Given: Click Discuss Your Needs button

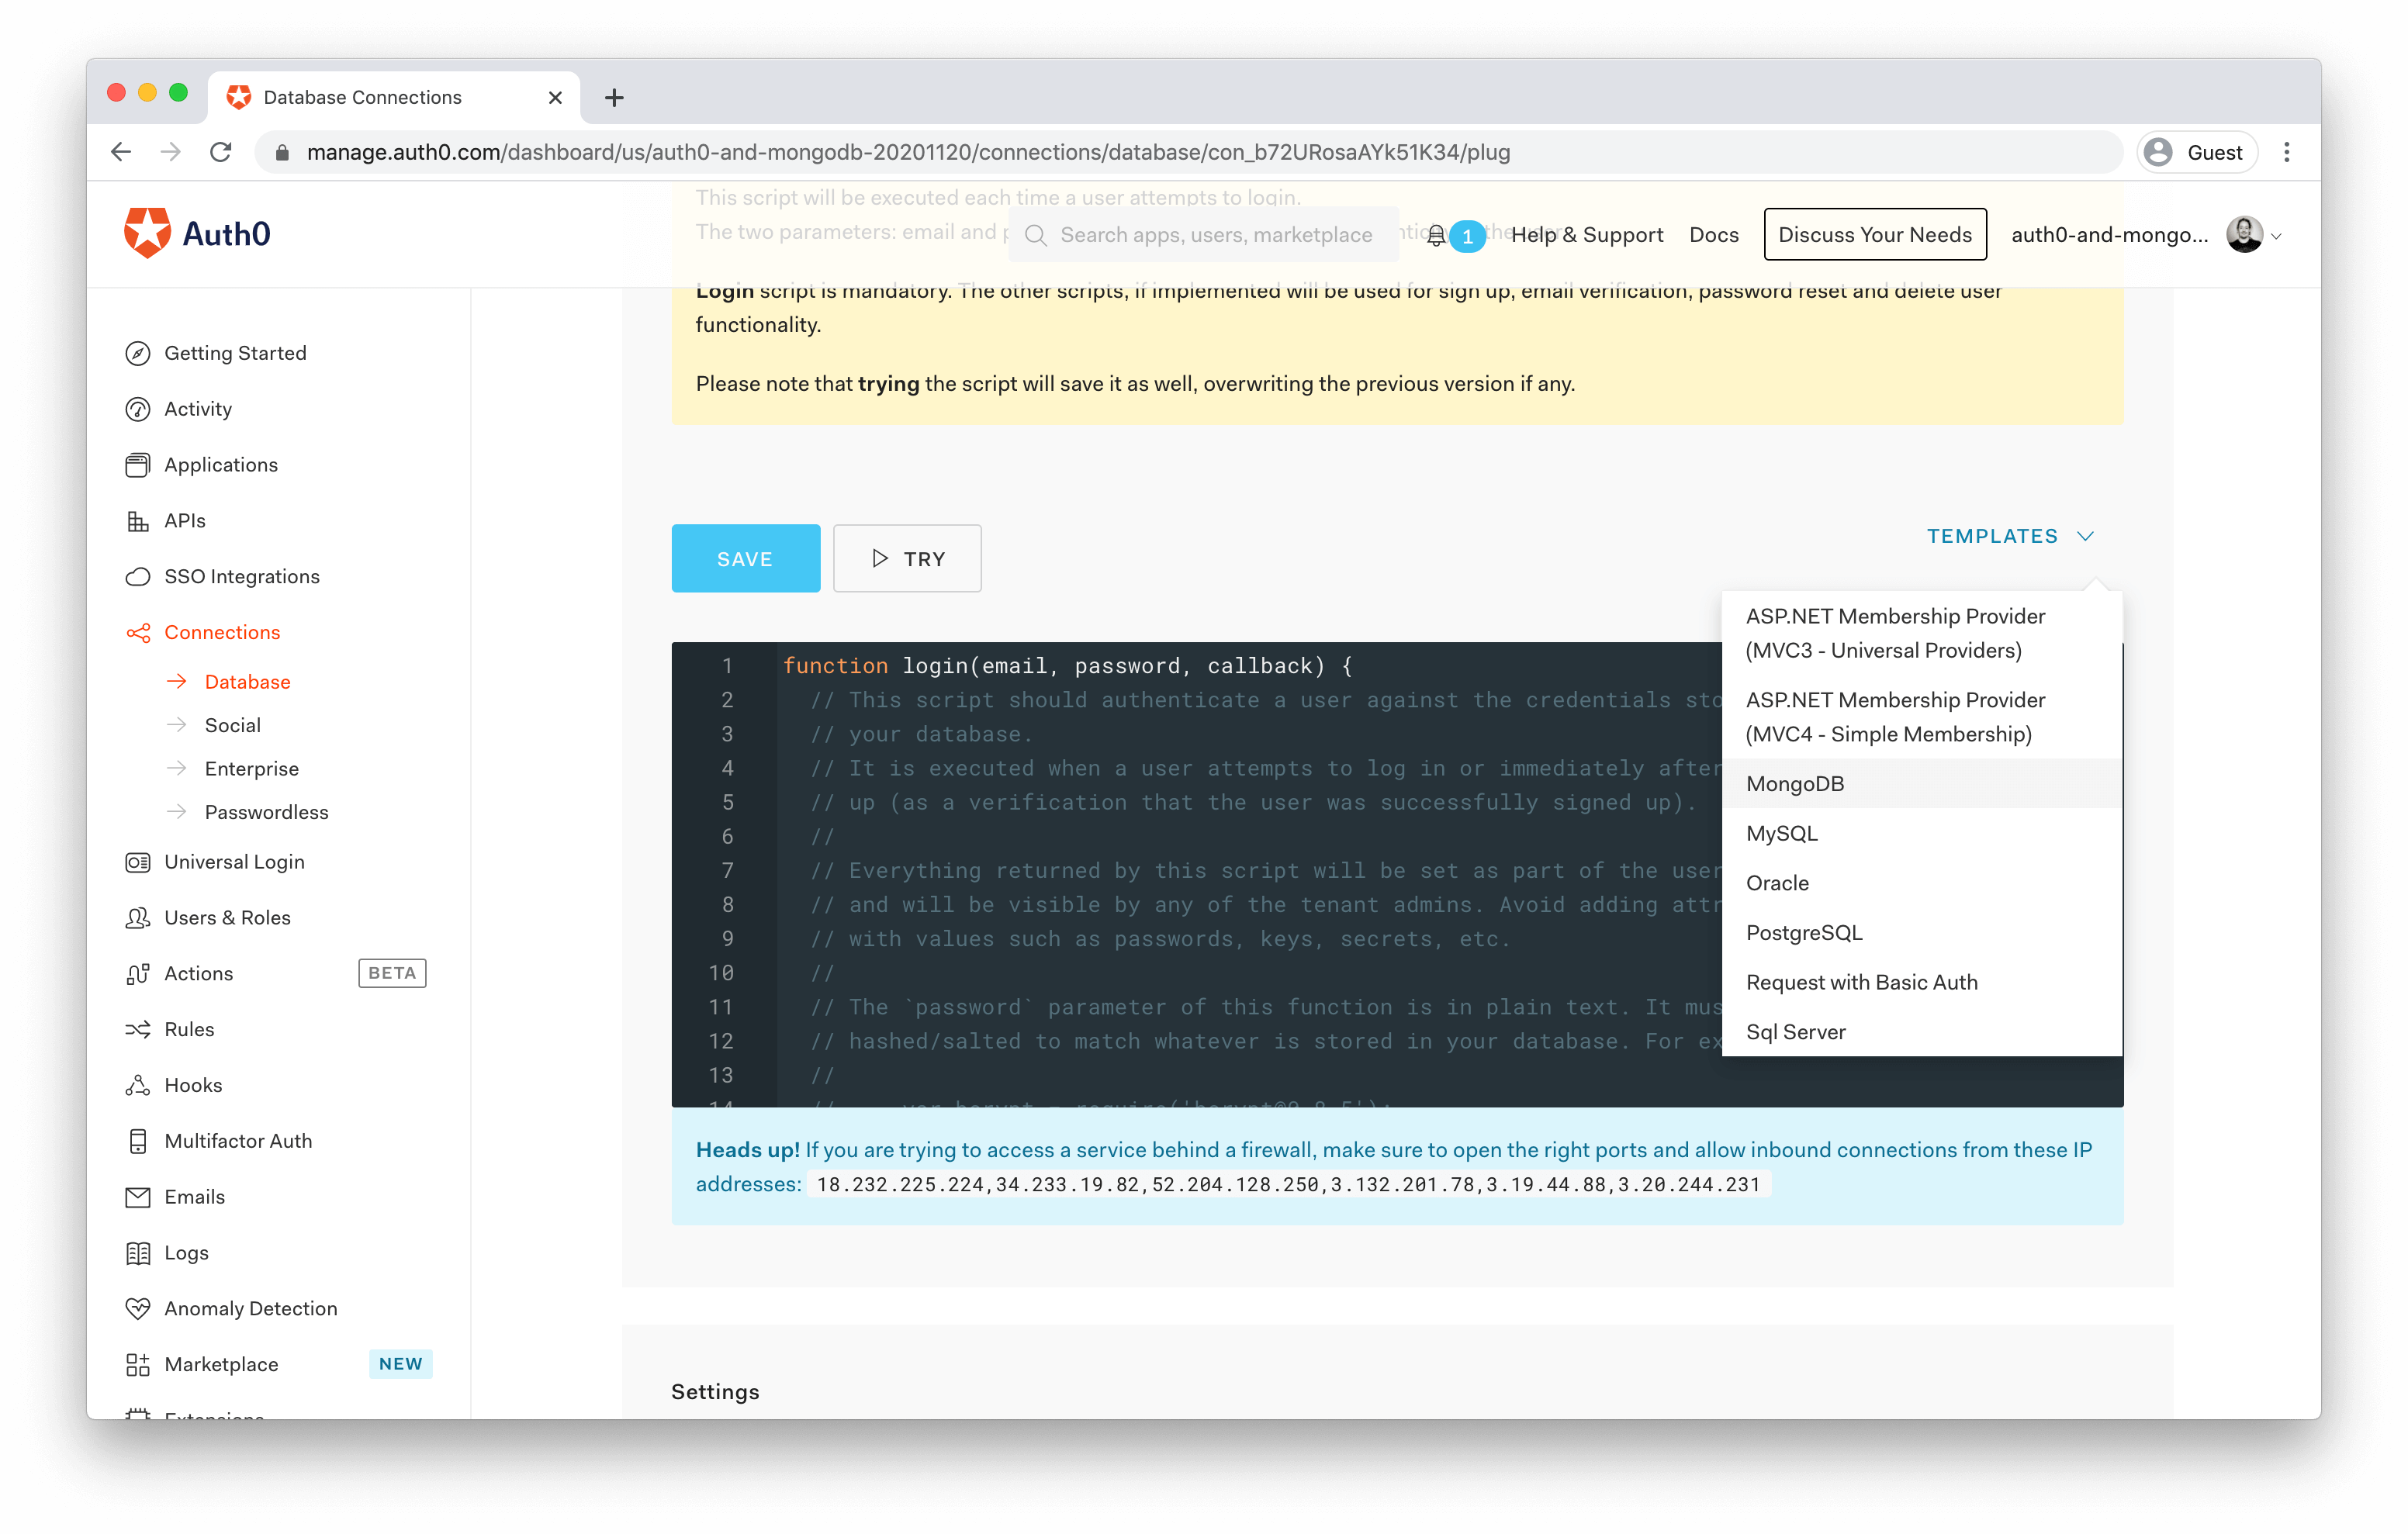Looking at the screenshot, I should 1874,233.
